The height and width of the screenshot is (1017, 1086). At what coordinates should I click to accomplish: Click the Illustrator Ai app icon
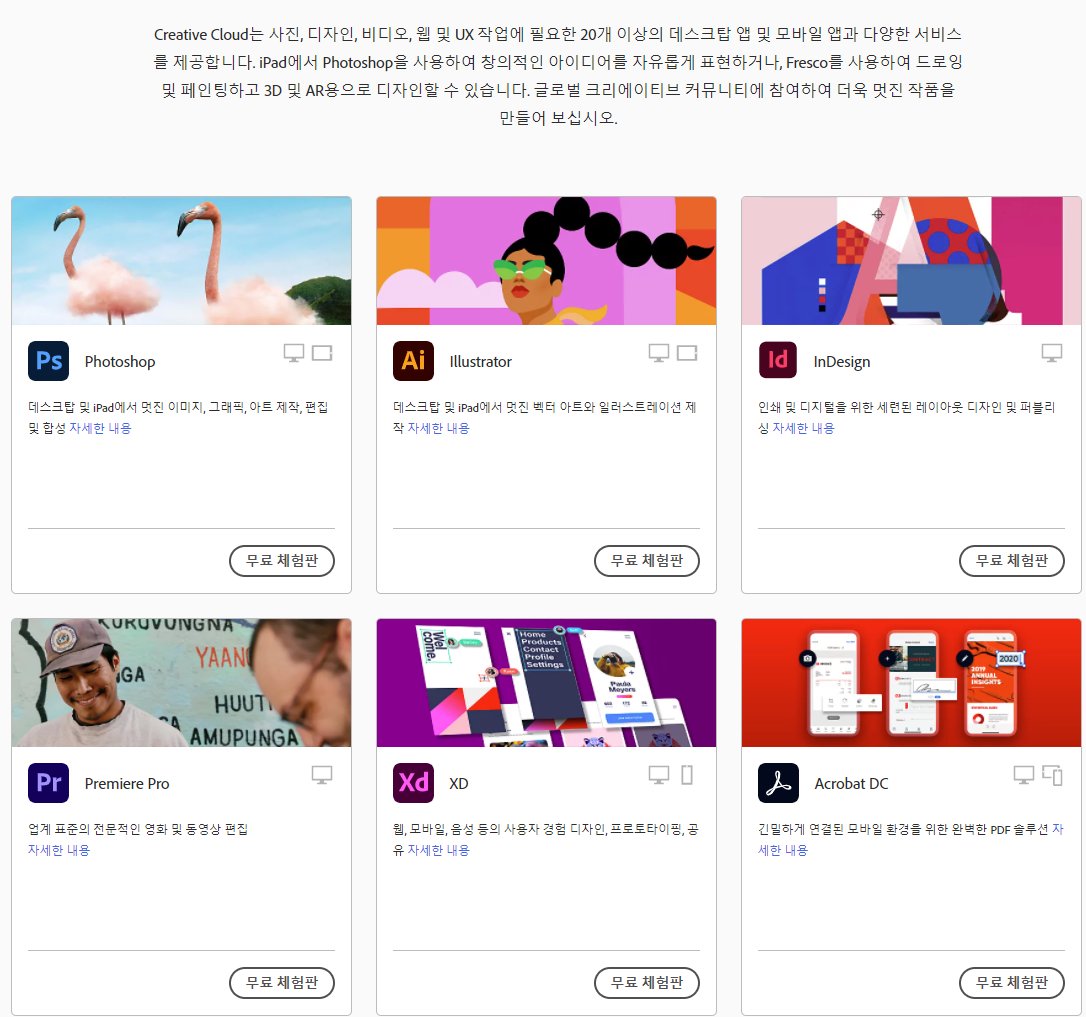(x=413, y=361)
